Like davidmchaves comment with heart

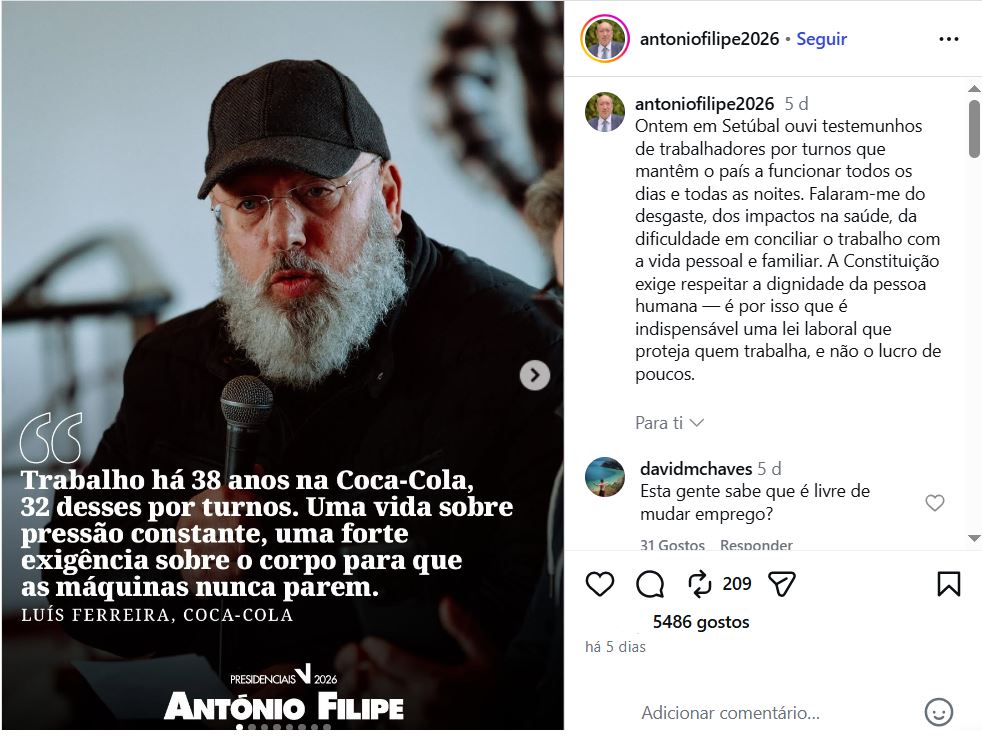[934, 503]
